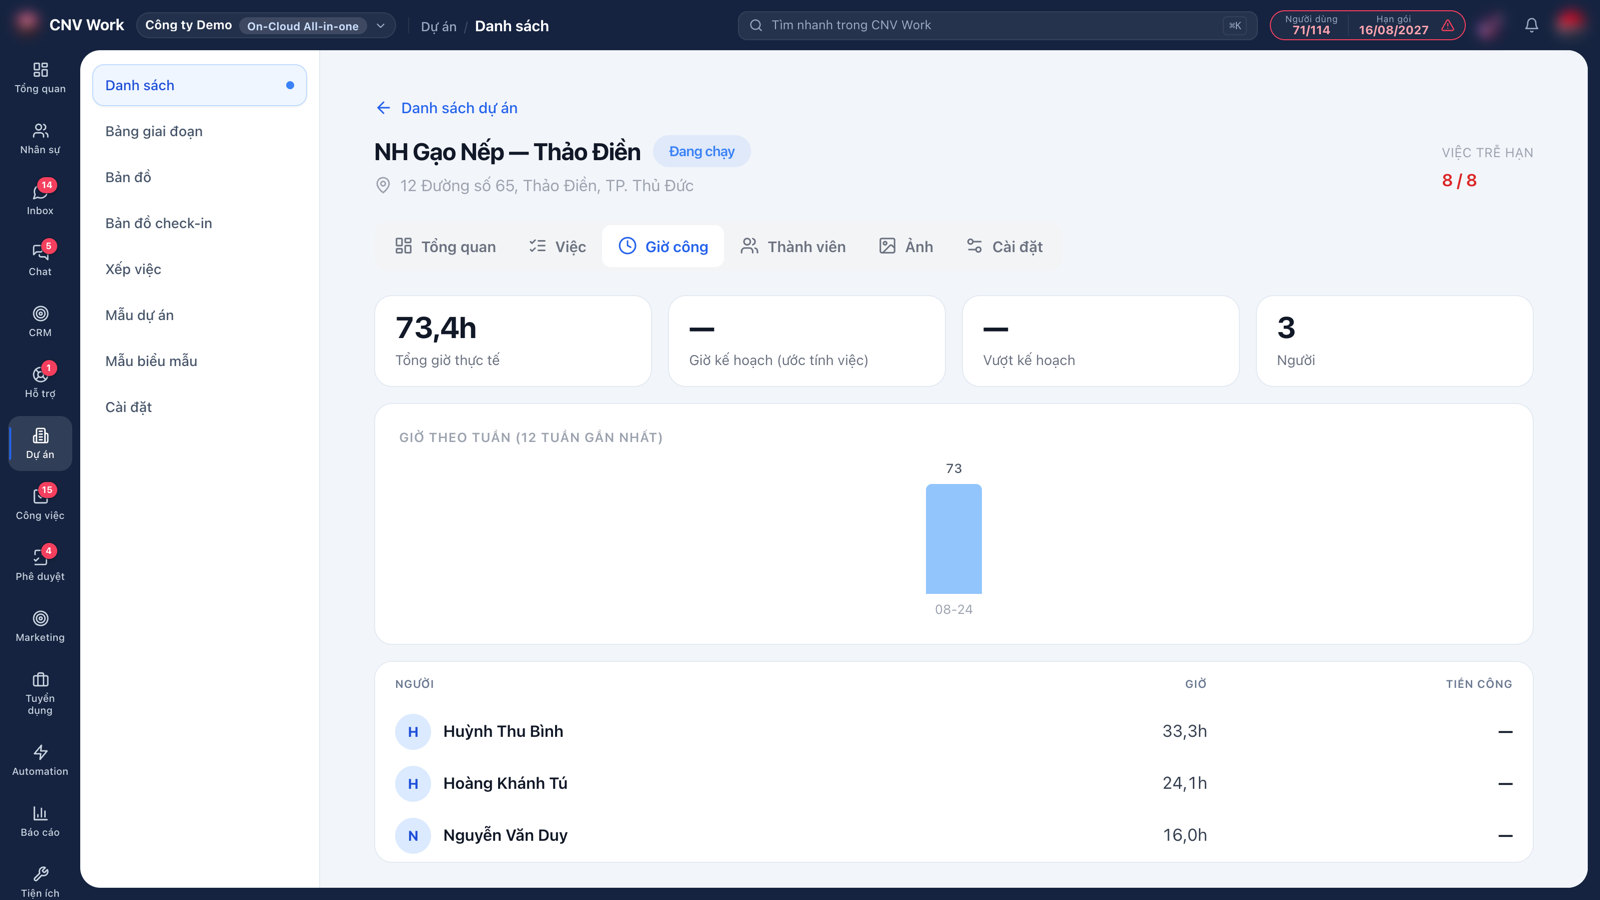Open the Tuyển dụng briefcase icon

(x=40, y=692)
